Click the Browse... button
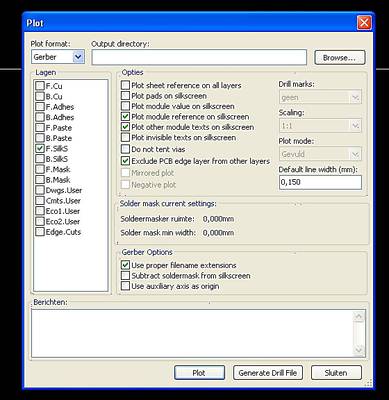 pos(340,58)
